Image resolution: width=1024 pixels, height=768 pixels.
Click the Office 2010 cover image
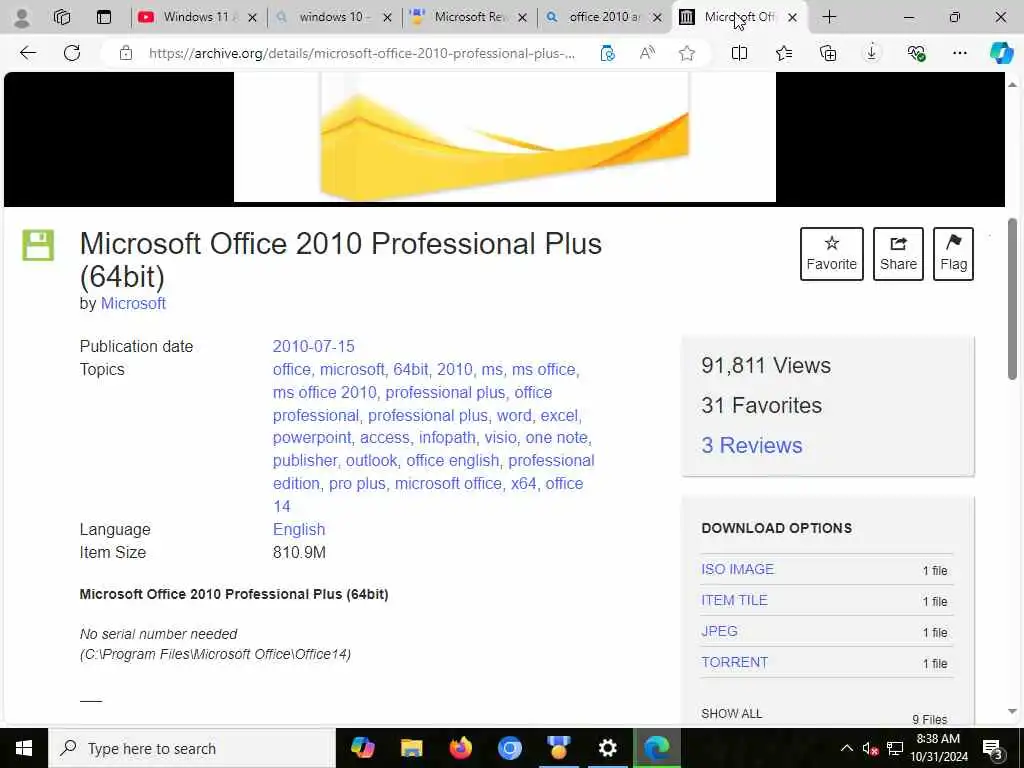tap(504, 136)
